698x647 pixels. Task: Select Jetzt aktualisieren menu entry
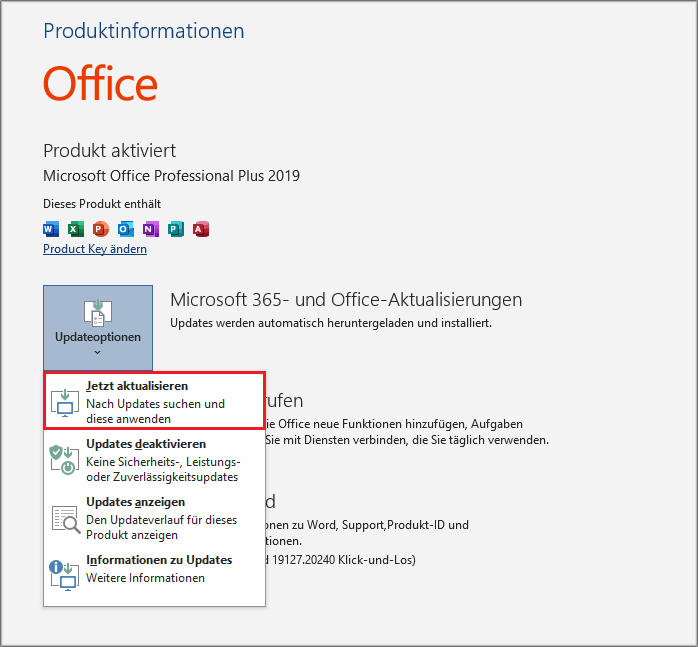[x=154, y=401]
